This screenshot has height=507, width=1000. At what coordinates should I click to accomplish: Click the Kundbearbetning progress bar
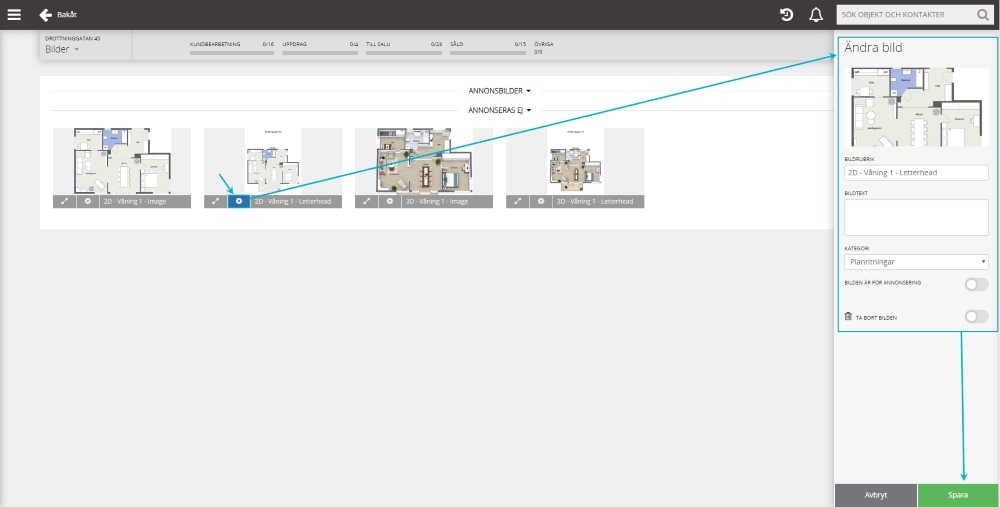pos(232,53)
